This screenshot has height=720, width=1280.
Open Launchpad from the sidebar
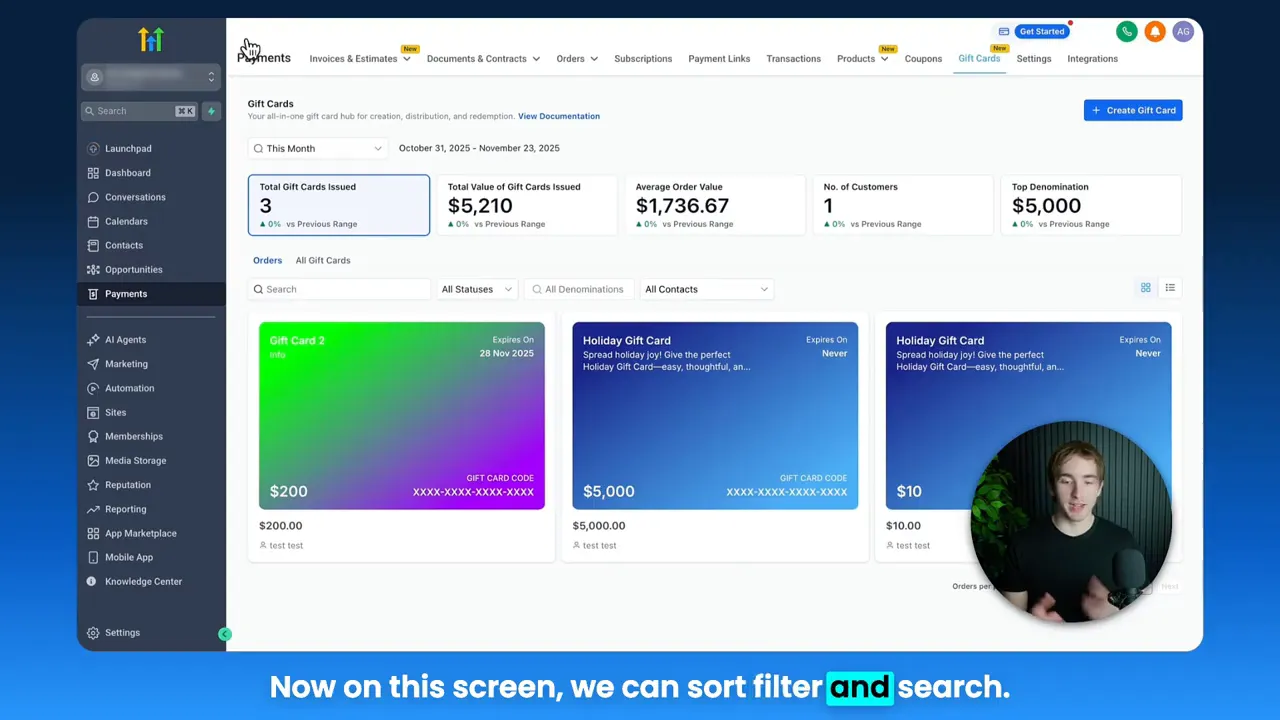[x=128, y=149]
